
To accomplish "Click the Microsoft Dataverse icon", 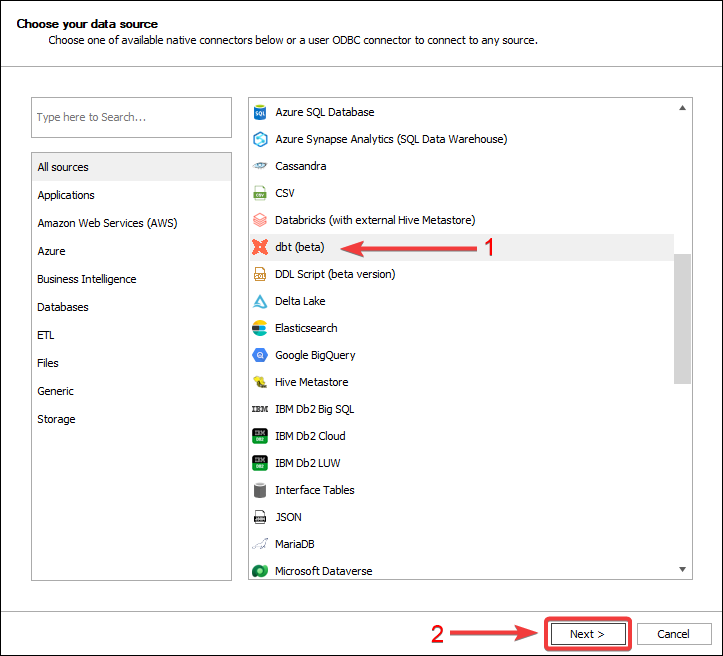I will pos(260,571).
